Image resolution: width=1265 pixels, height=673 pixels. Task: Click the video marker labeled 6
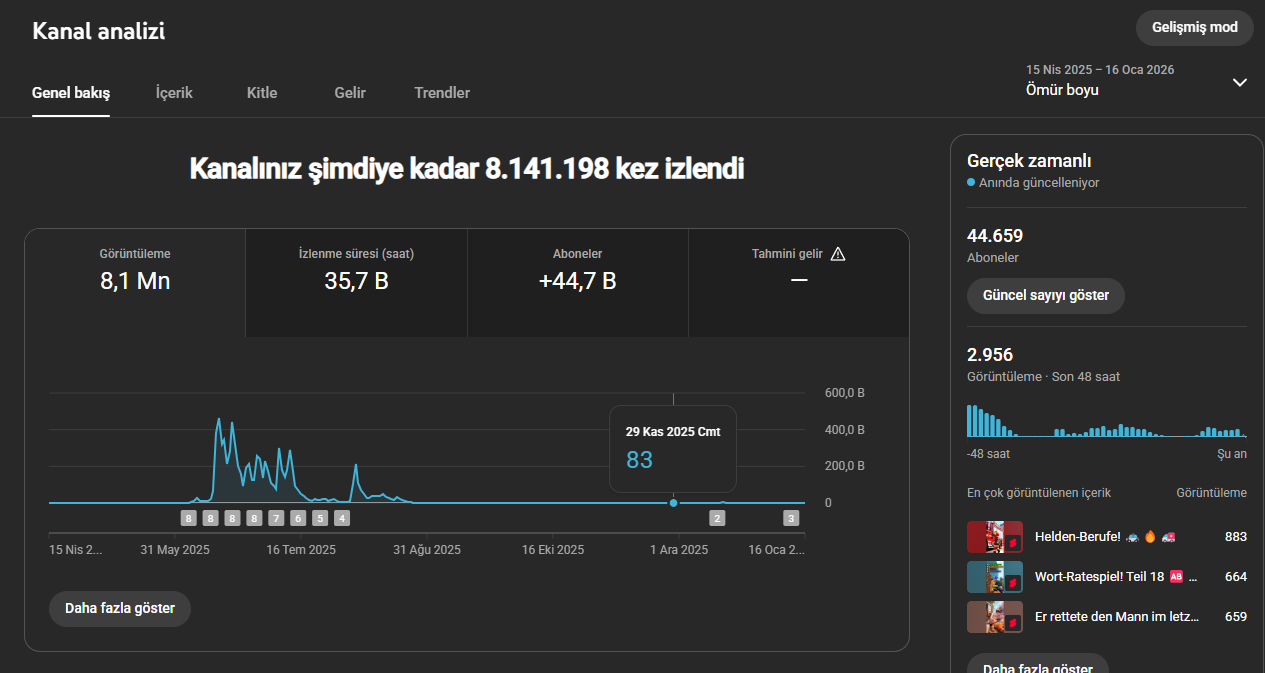coord(298,518)
